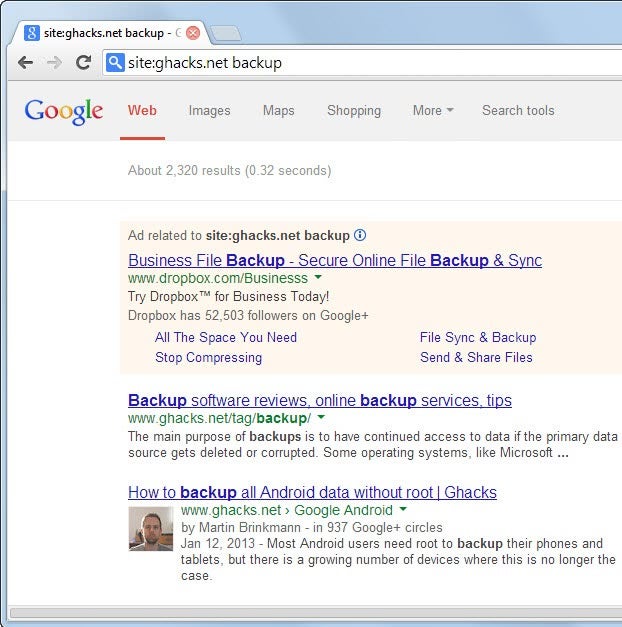622x627 pixels.
Task: Click the horizontal scrollbar at the bottom
Action: (315, 613)
